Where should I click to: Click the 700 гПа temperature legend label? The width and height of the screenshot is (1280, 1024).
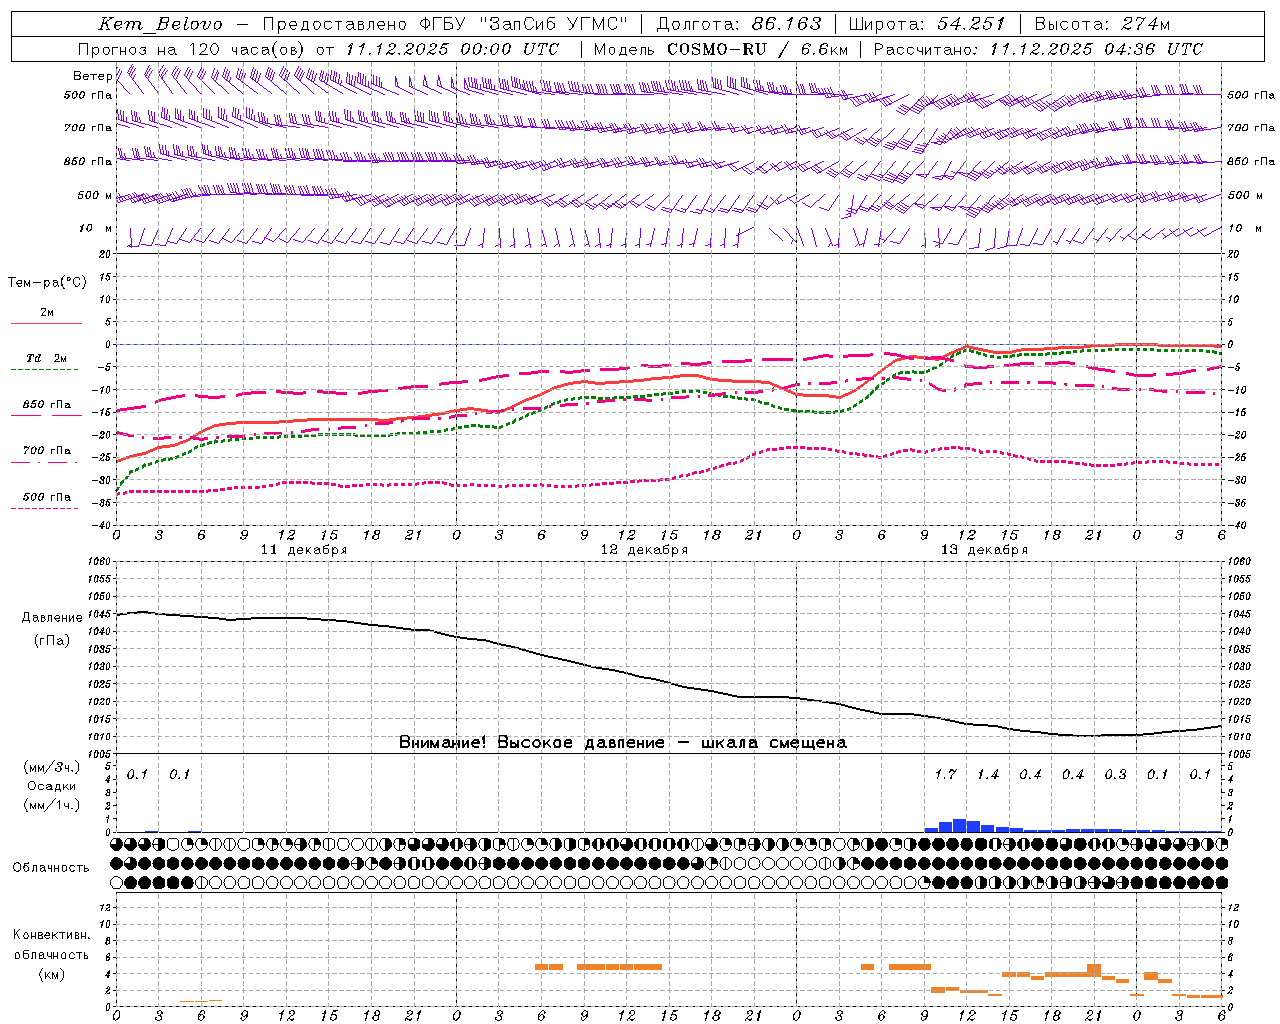47,451
